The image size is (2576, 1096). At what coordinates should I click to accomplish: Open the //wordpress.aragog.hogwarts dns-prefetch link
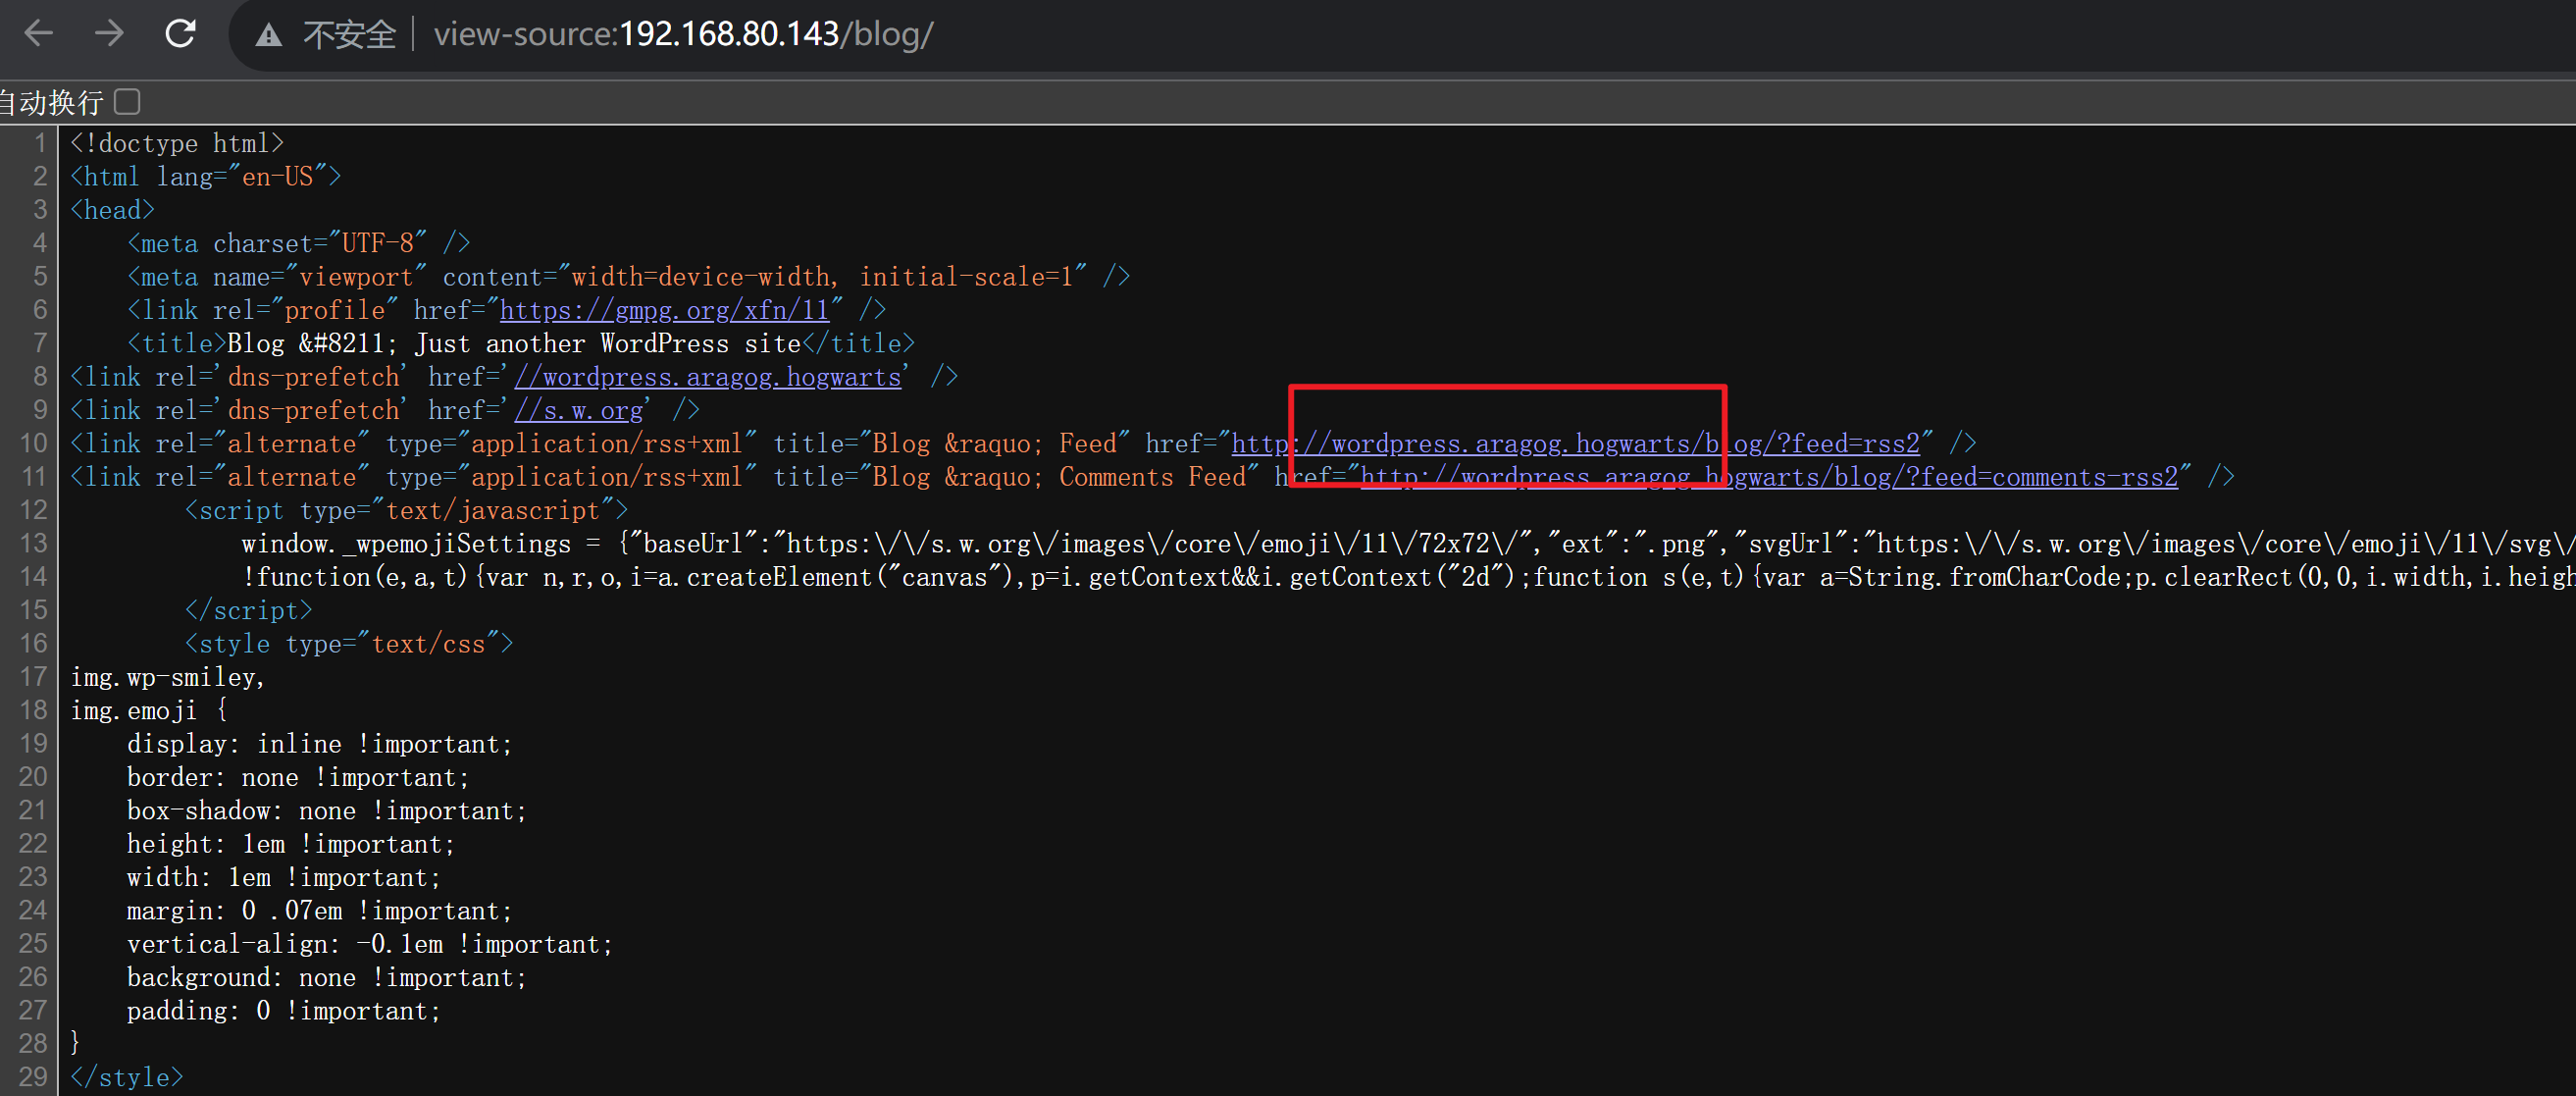click(x=708, y=377)
